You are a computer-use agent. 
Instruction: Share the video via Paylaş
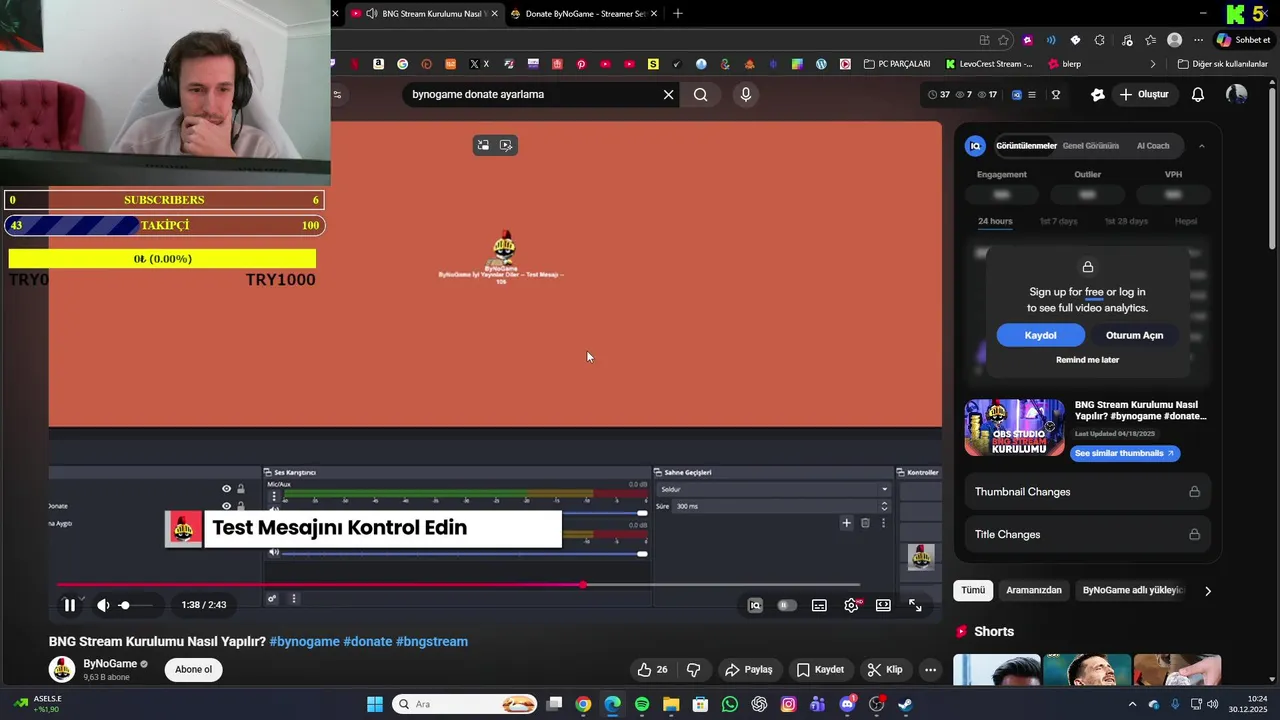[749, 669]
